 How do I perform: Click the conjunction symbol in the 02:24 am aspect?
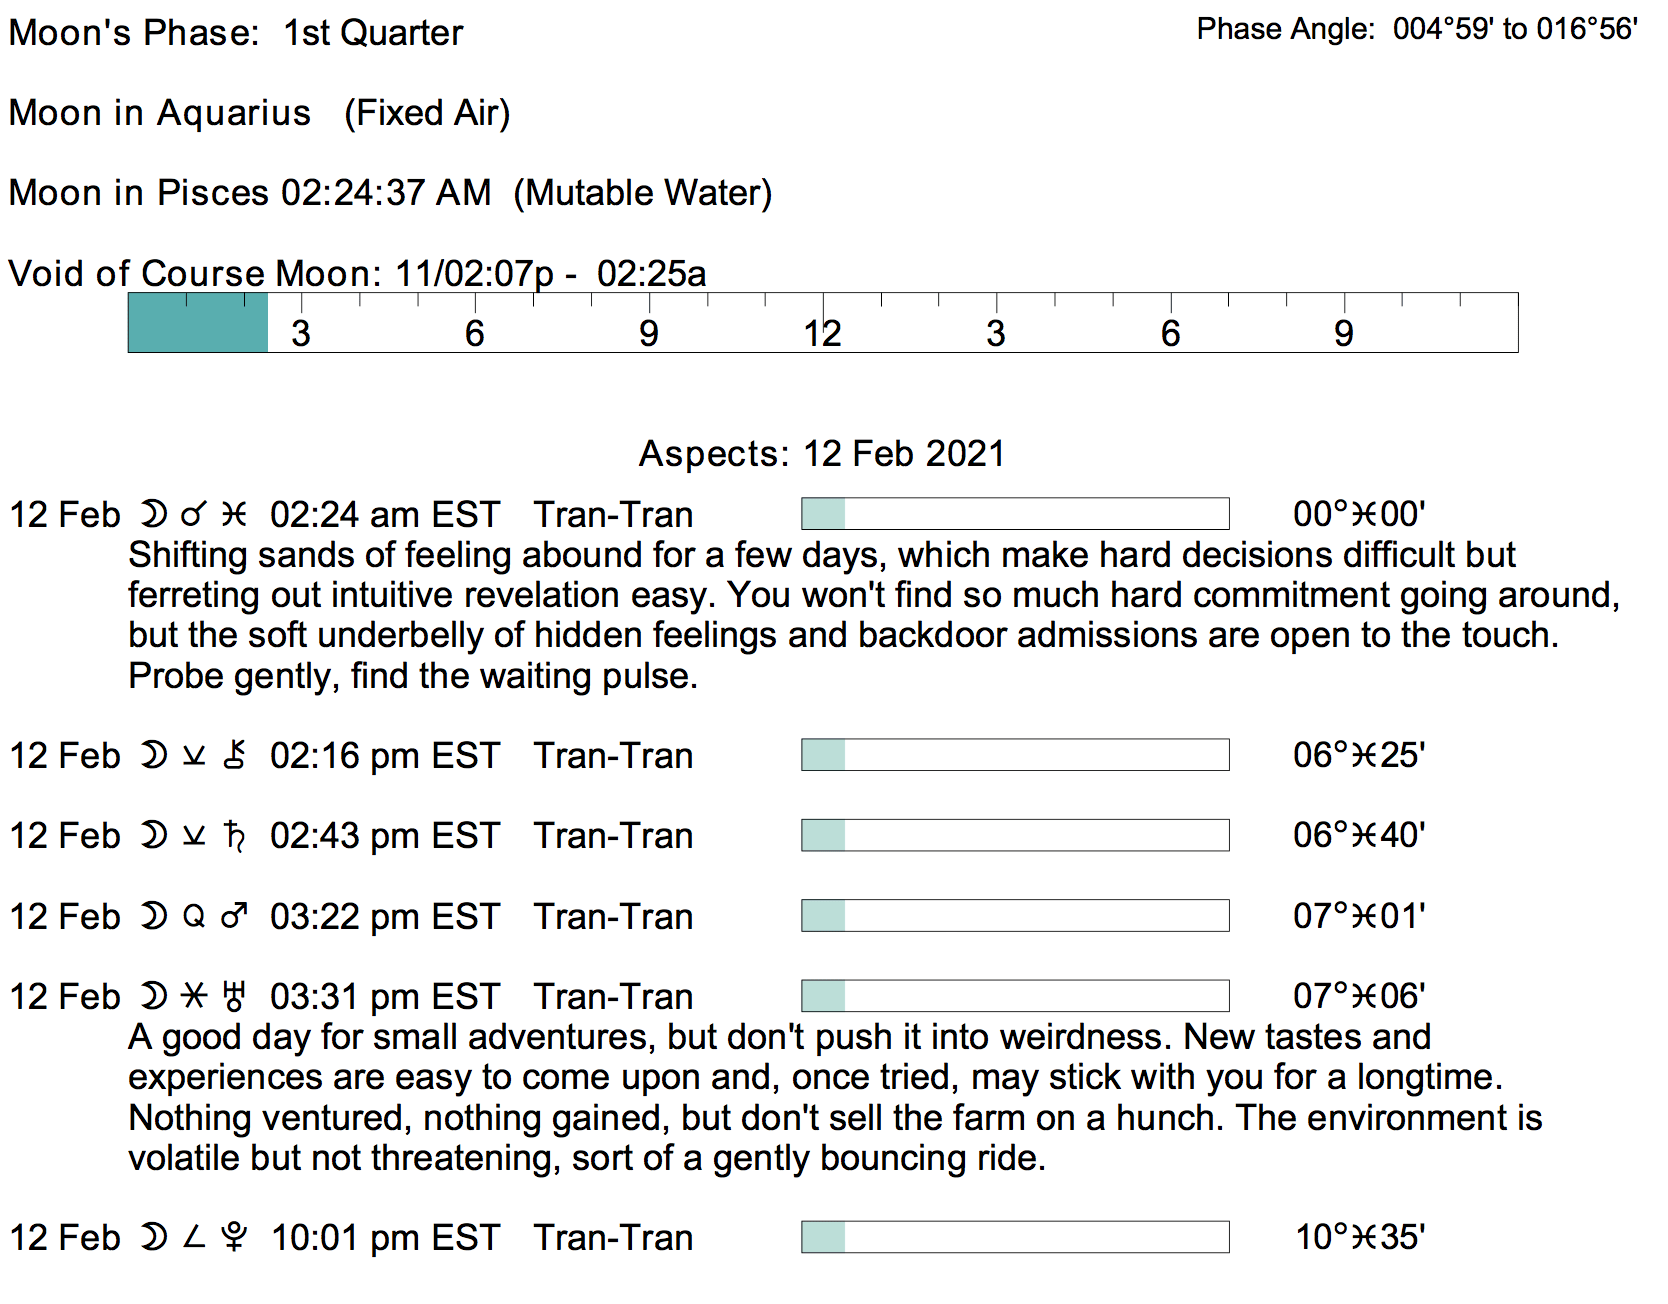pyautogui.click(x=193, y=515)
